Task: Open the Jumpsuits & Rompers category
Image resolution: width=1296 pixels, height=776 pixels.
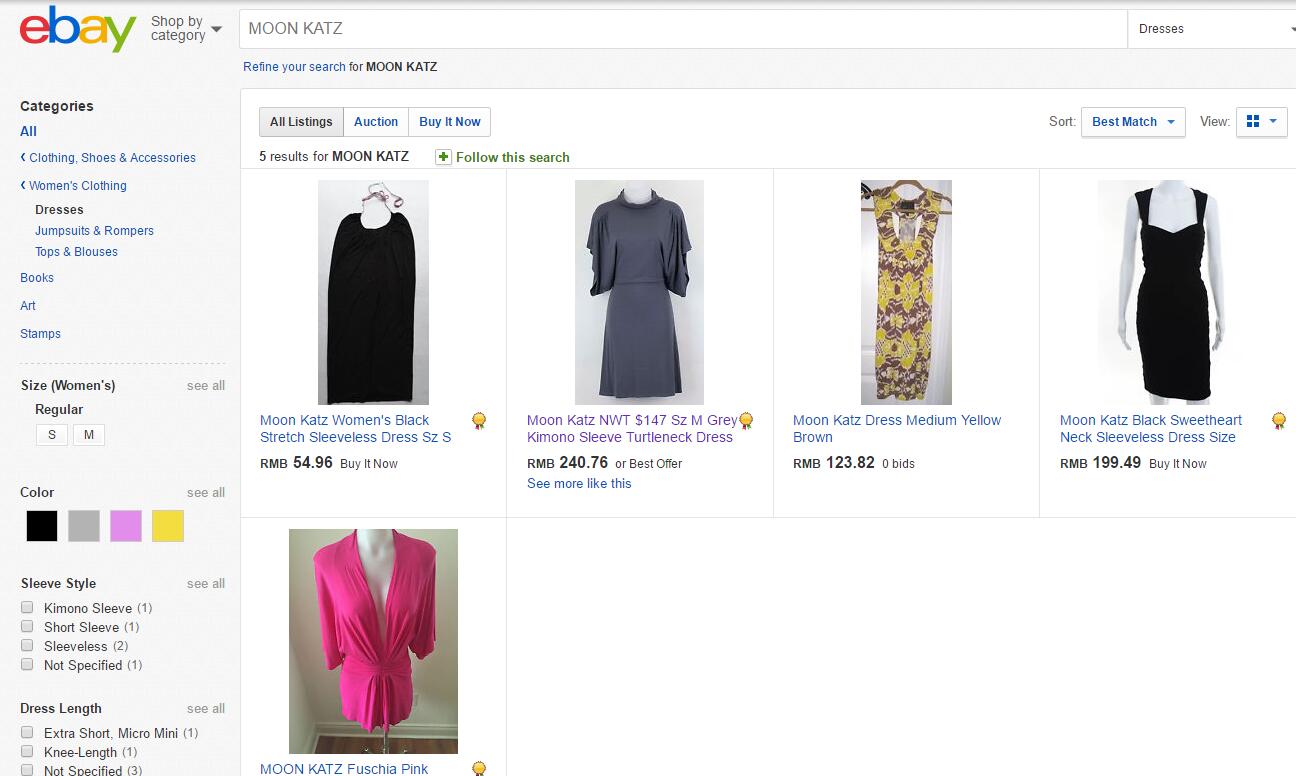Action: tap(94, 231)
